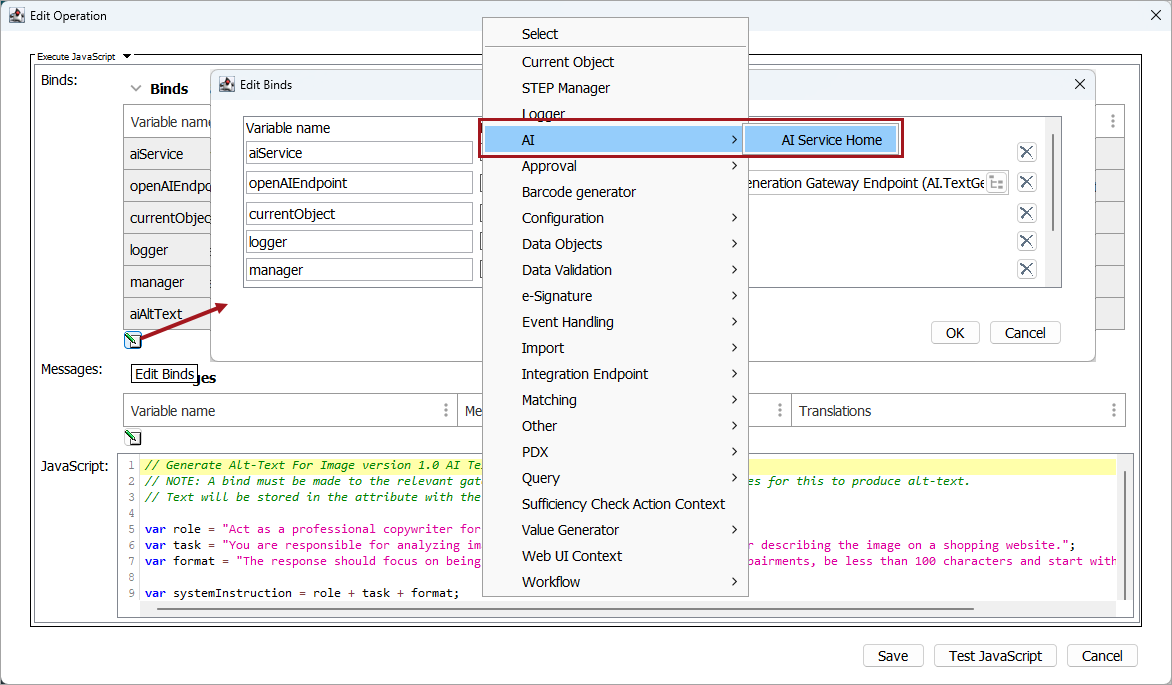Open node picker for Gateway Endpoint field

click(x=996, y=182)
